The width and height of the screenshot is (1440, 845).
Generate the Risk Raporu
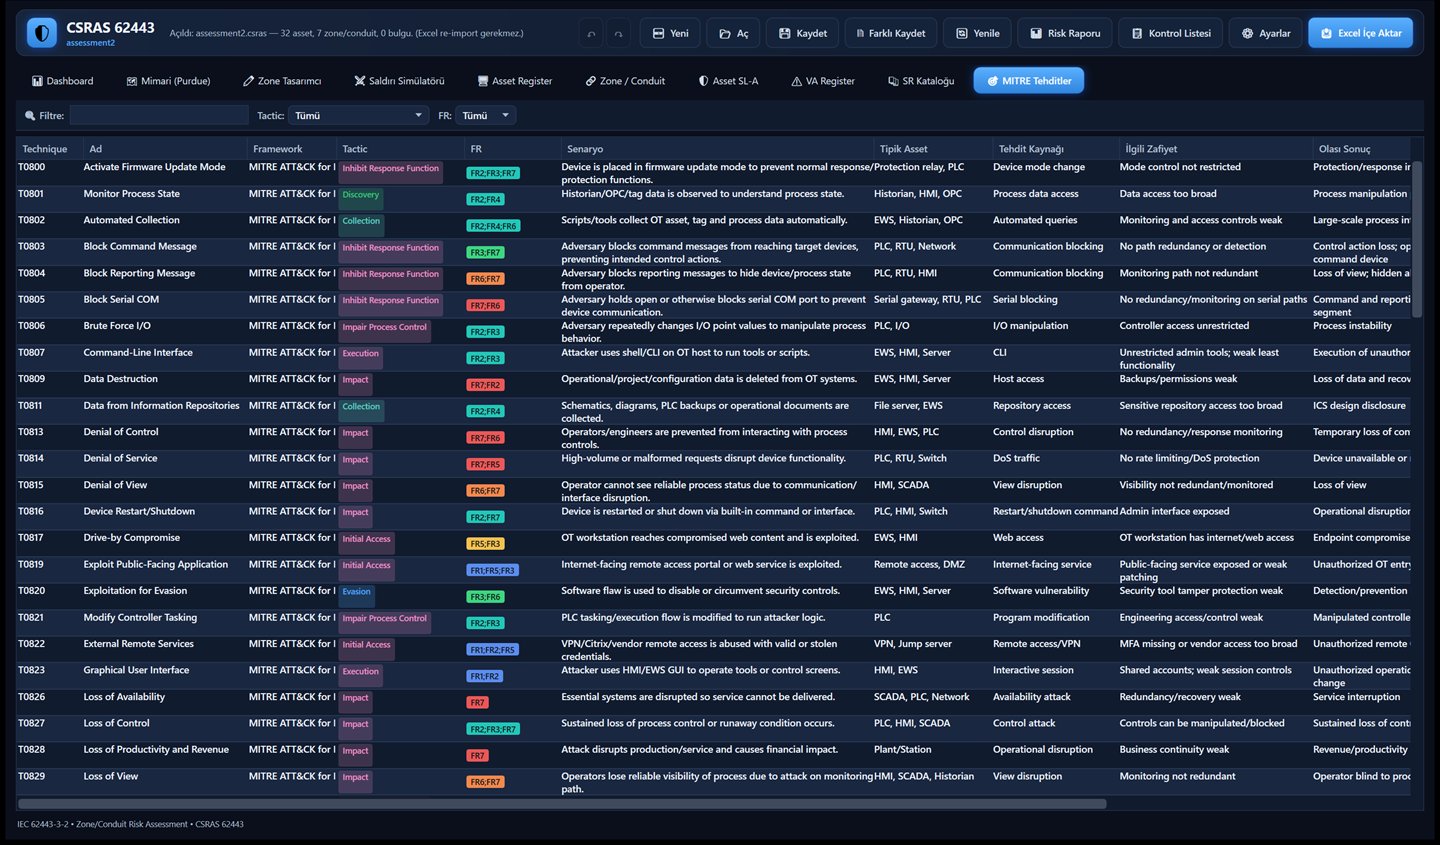[x=1065, y=33]
